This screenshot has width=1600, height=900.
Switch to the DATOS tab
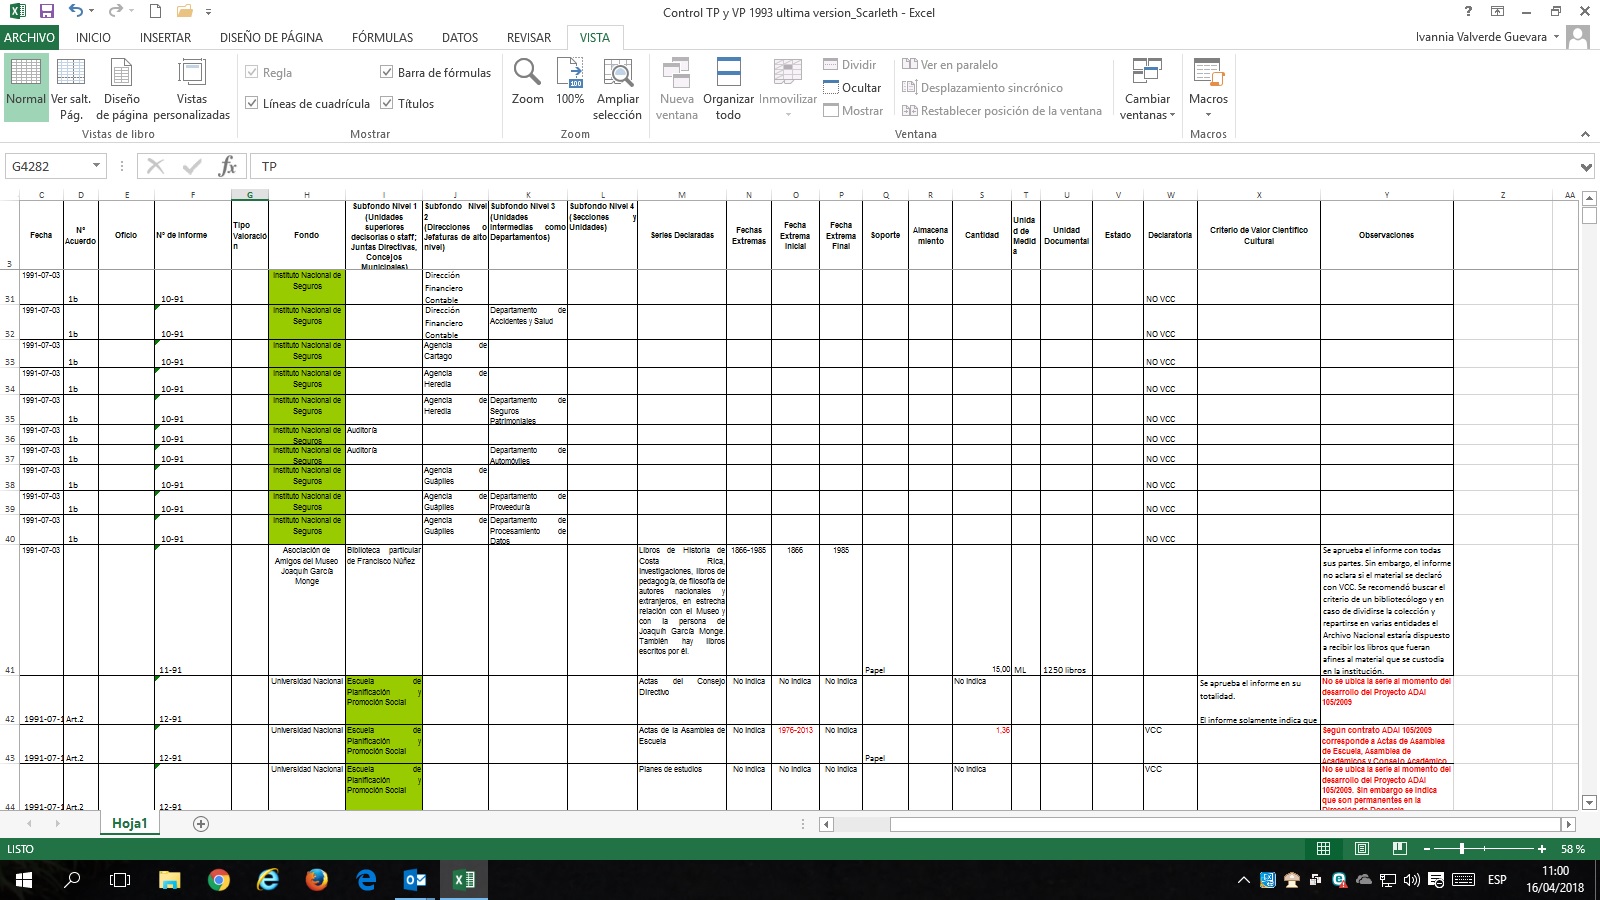[x=460, y=38]
